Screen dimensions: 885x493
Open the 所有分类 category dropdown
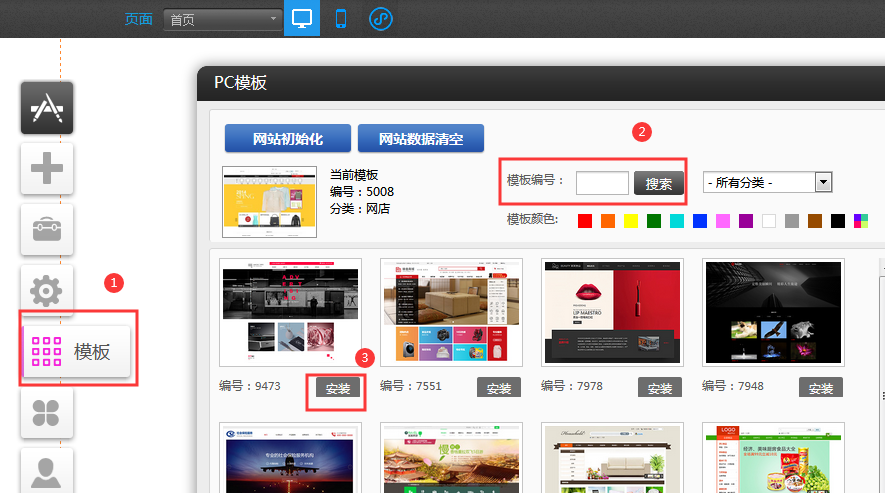[768, 182]
